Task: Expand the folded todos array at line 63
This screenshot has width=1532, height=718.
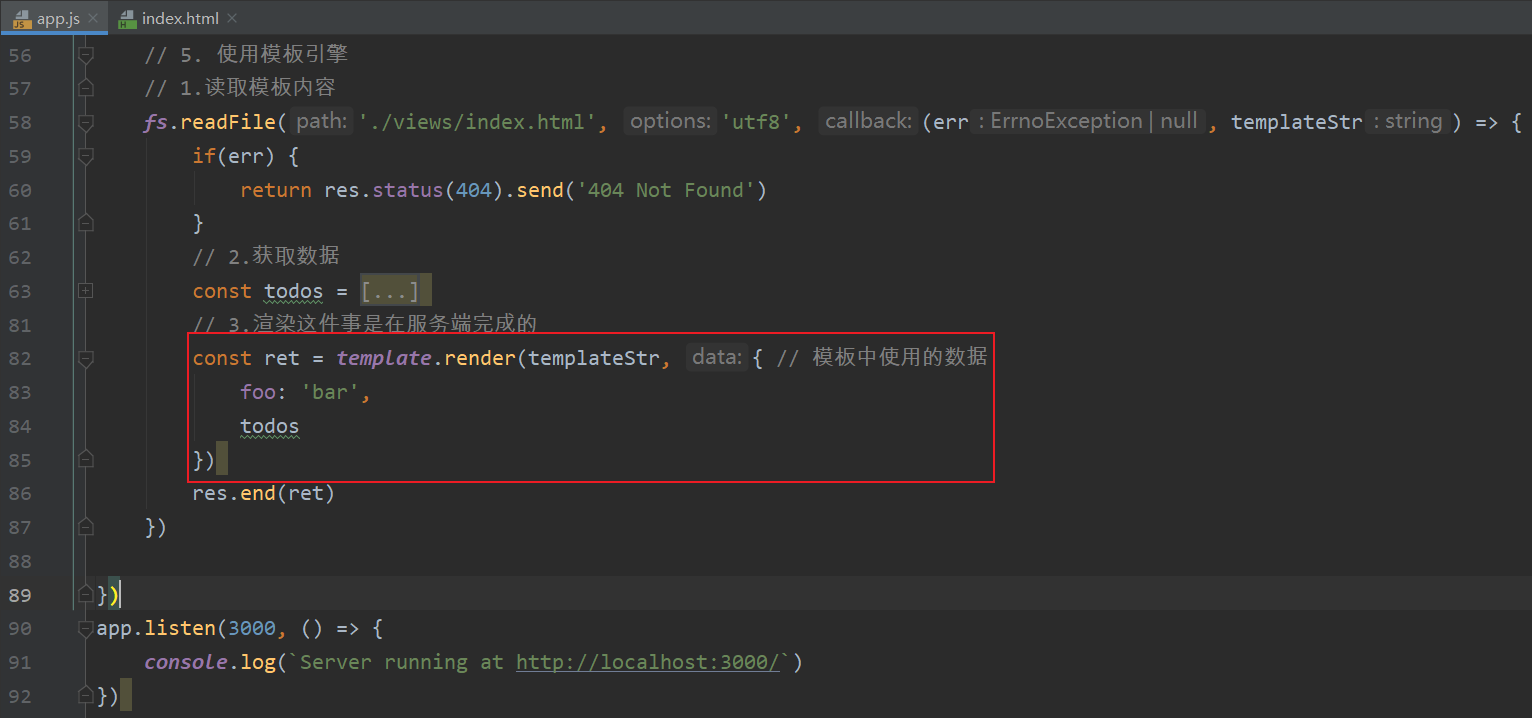Action: 86,291
